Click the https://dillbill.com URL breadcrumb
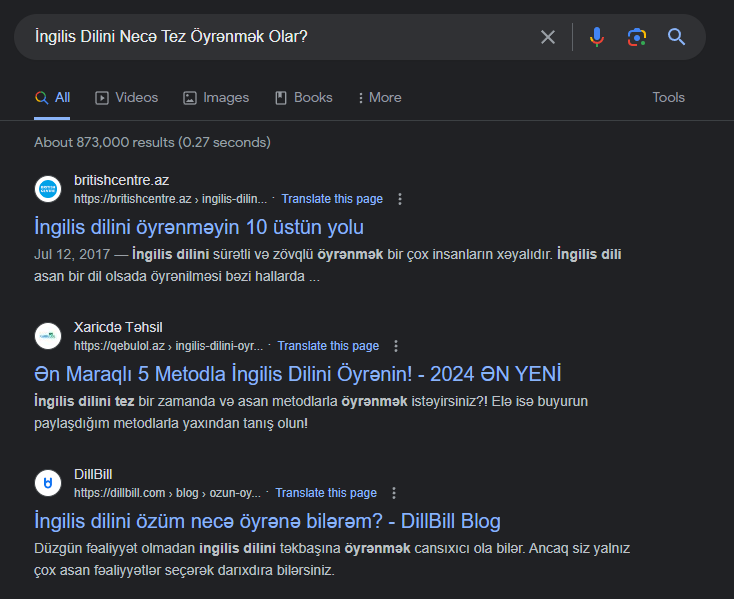Image resolution: width=734 pixels, height=599 pixels. click(167, 493)
